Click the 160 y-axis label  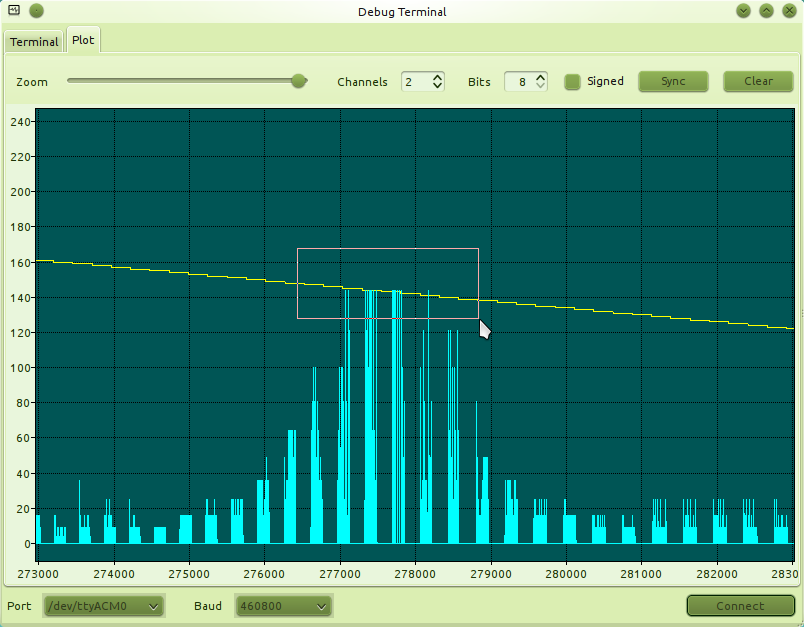click(x=19, y=262)
